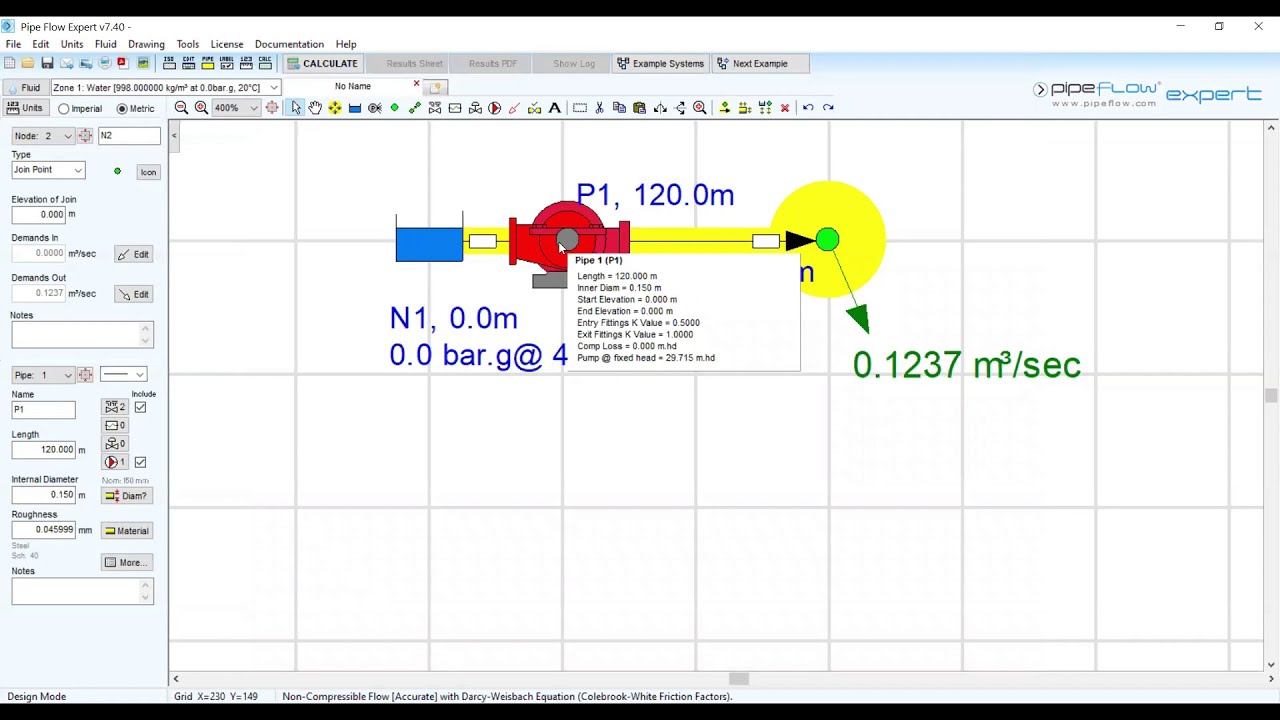Open the Node number dropdown
The height and width of the screenshot is (720, 1280).
(x=68, y=136)
